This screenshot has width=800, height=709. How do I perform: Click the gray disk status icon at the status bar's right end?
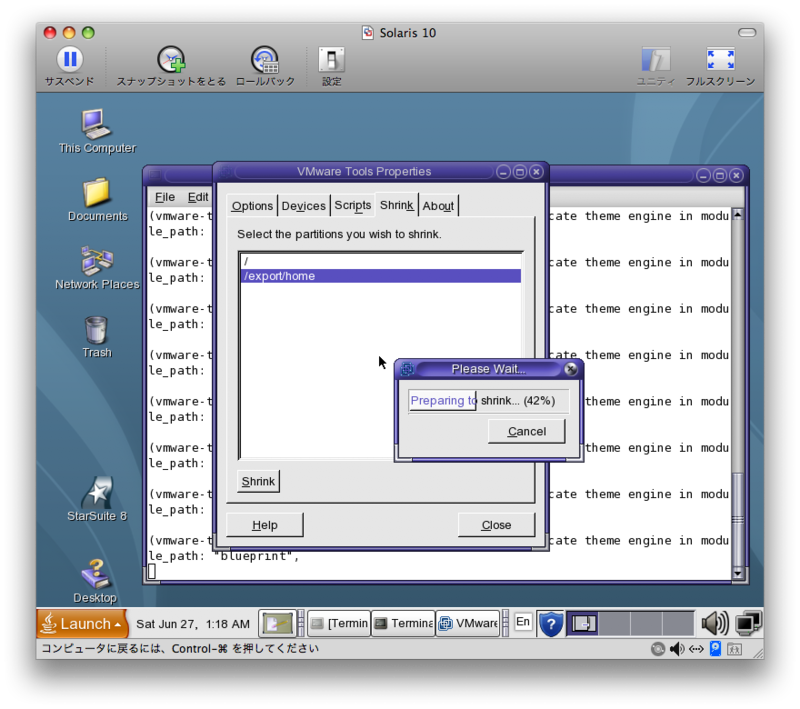(x=734, y=649)
